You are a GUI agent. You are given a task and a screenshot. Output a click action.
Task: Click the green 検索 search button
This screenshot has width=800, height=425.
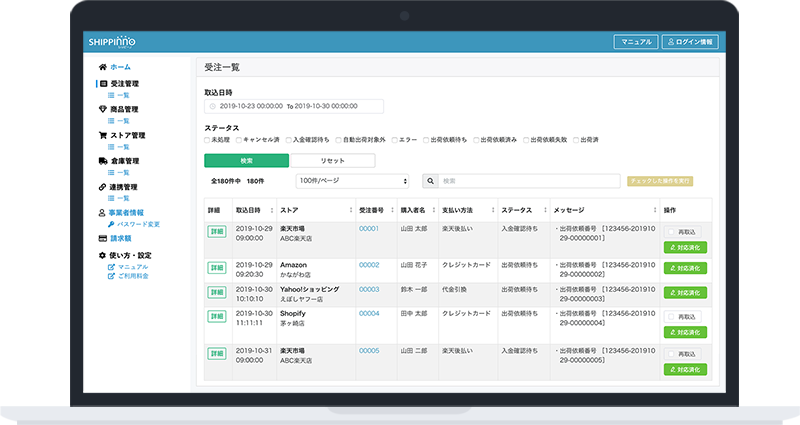246,161
